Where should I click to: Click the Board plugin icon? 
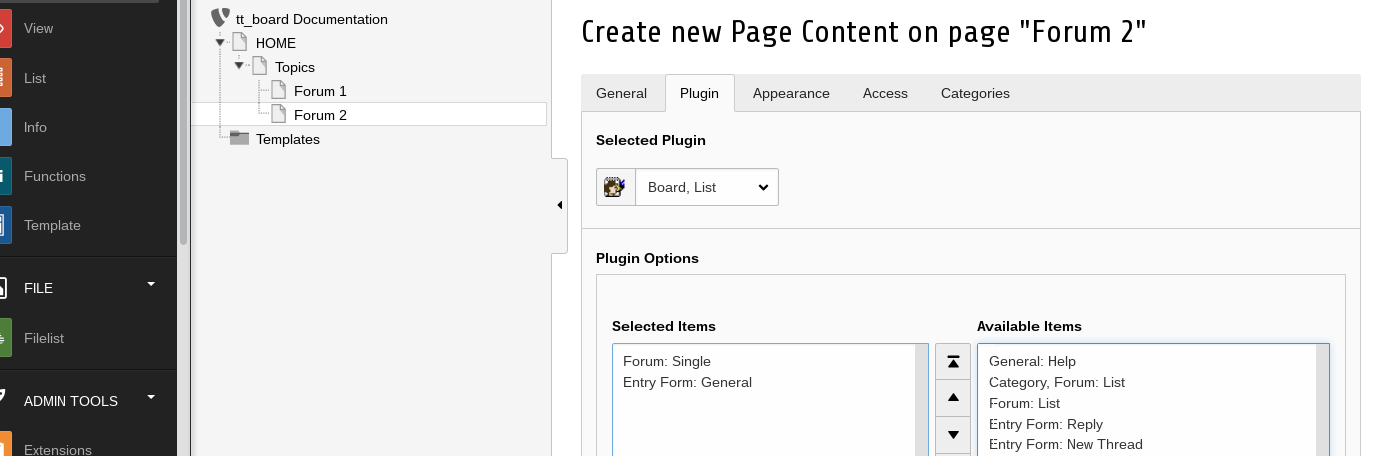(616, 187)
